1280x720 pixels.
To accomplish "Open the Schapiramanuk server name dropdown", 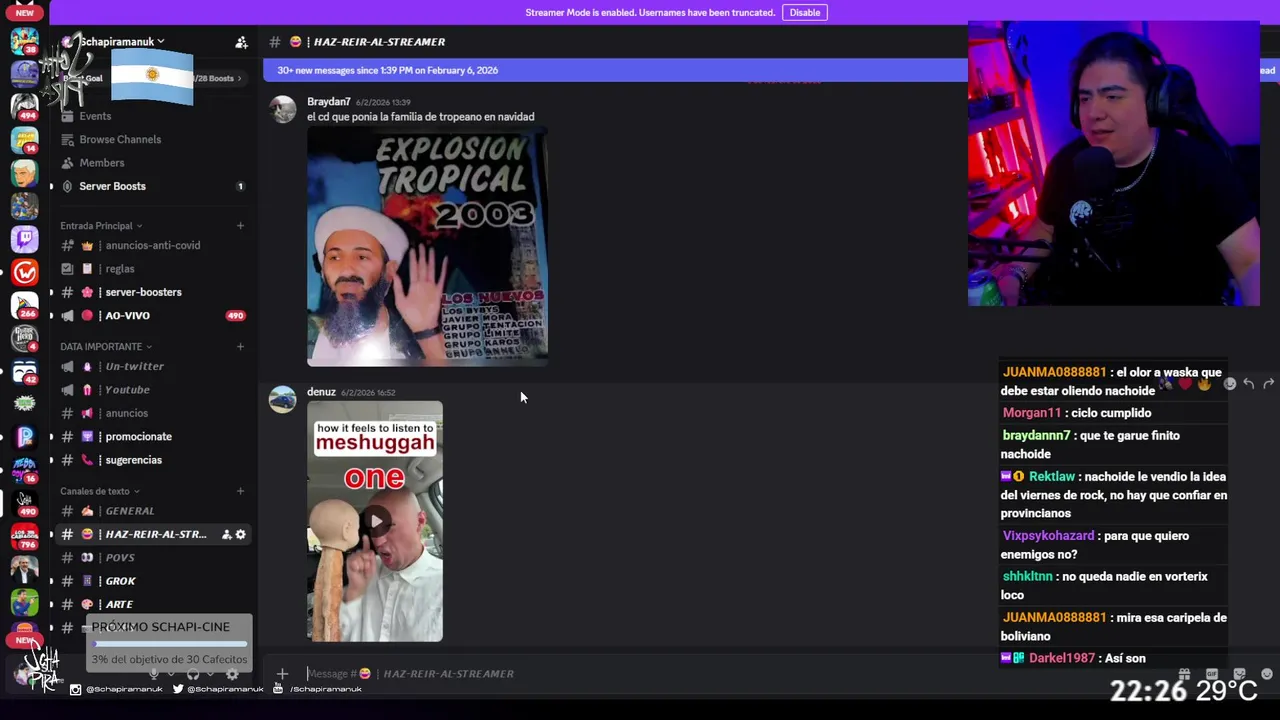I will pos(122,42).
